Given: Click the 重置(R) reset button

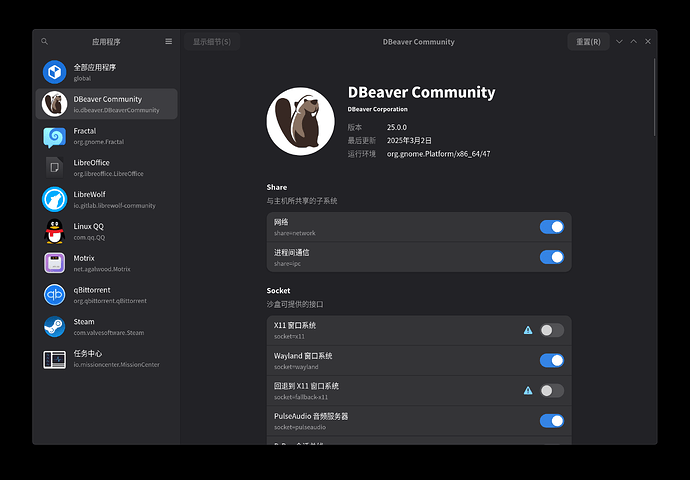Looking at the screenshot, I should (588, 41).
